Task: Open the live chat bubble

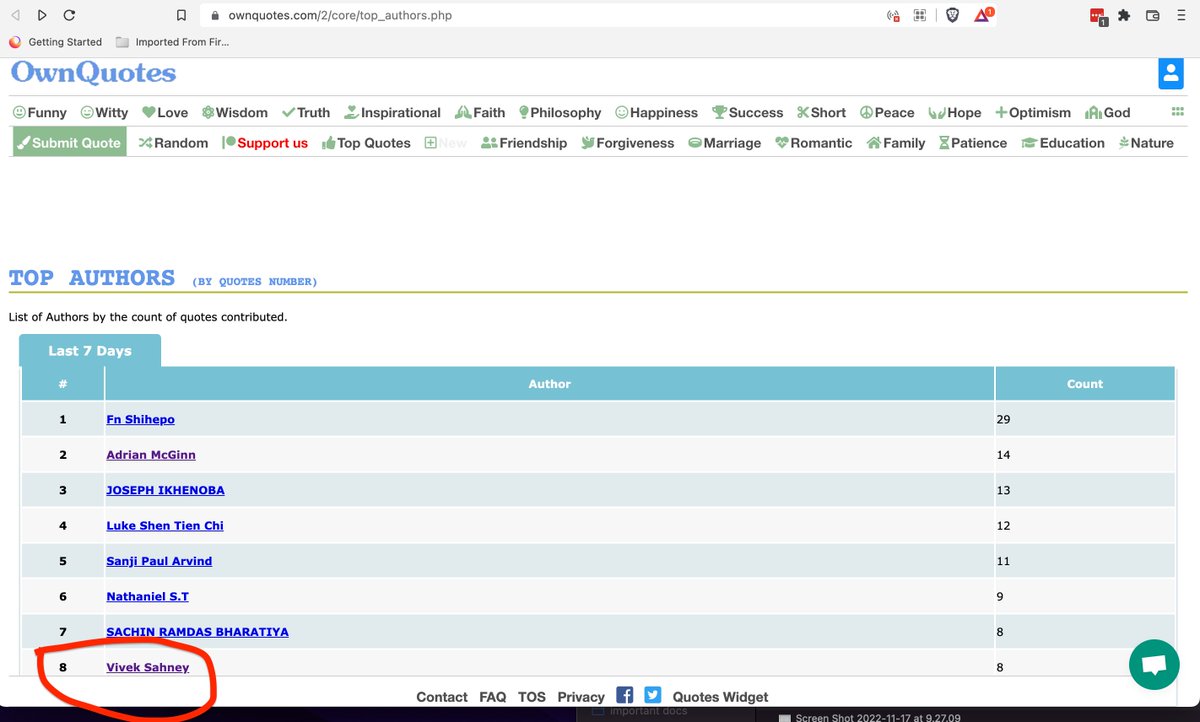Action: [1154, 666]
